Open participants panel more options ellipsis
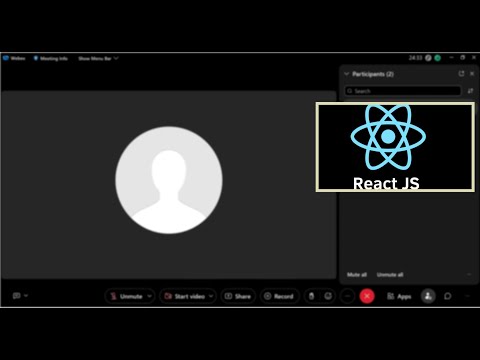Viewport: 480px width, 360px height. [x=469, y=275]
